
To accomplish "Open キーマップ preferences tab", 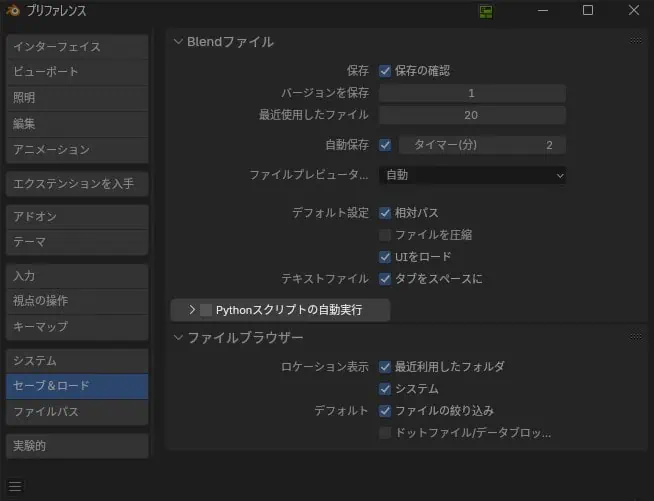I will point(77,327).
